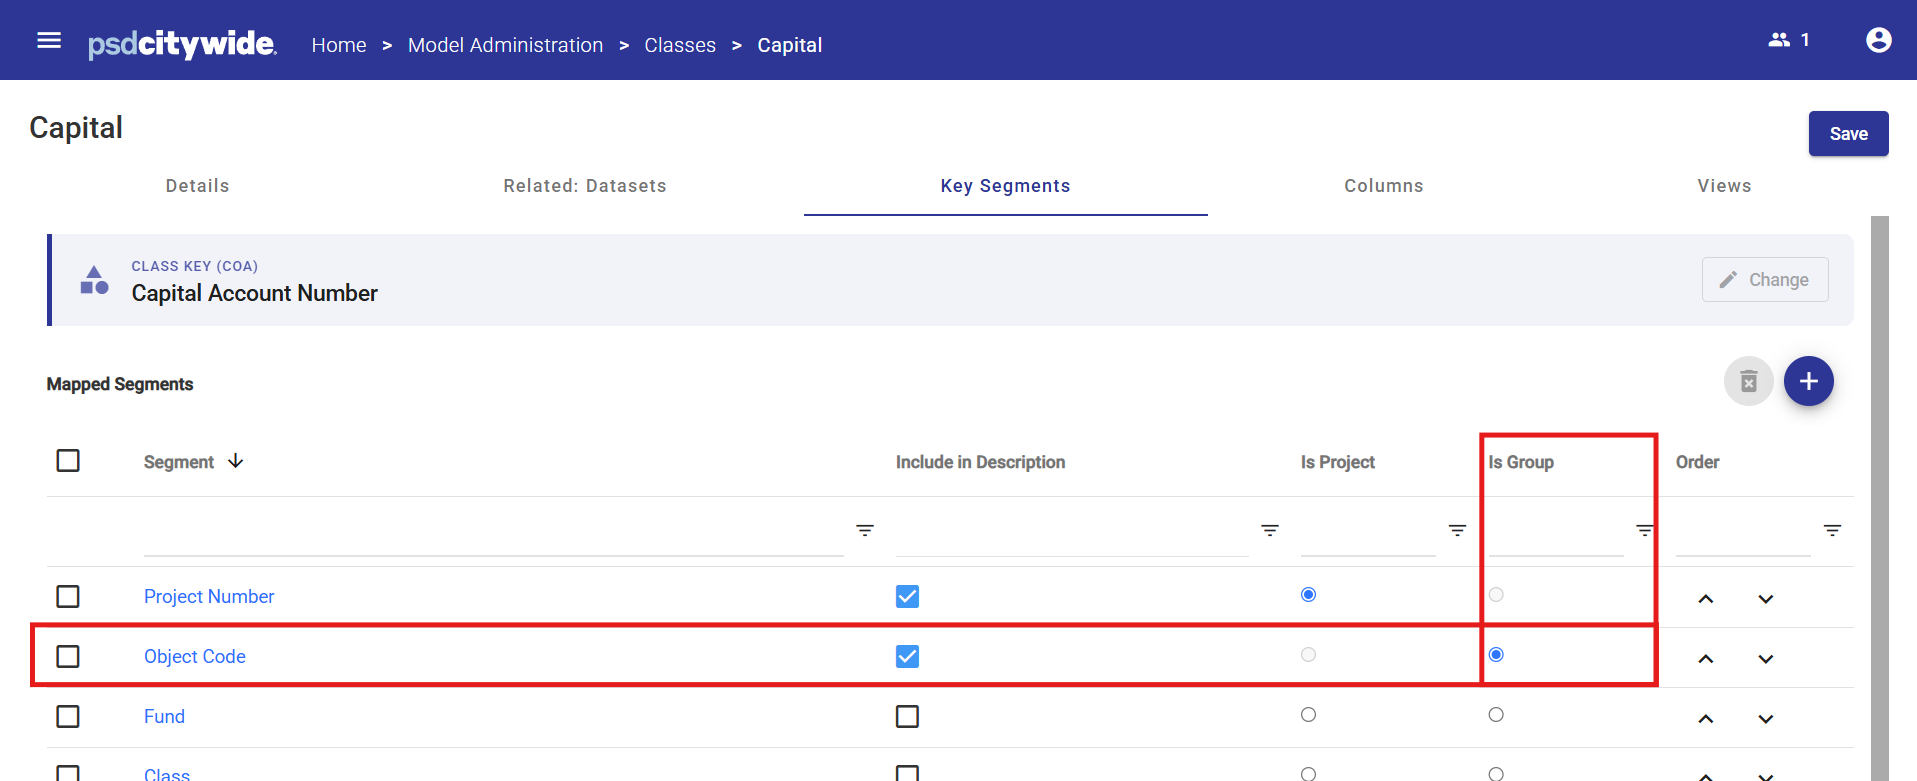The height and width of the screenshot is (781, 1917).
Task: Check Include in Description for Fund
Action: 907,716
